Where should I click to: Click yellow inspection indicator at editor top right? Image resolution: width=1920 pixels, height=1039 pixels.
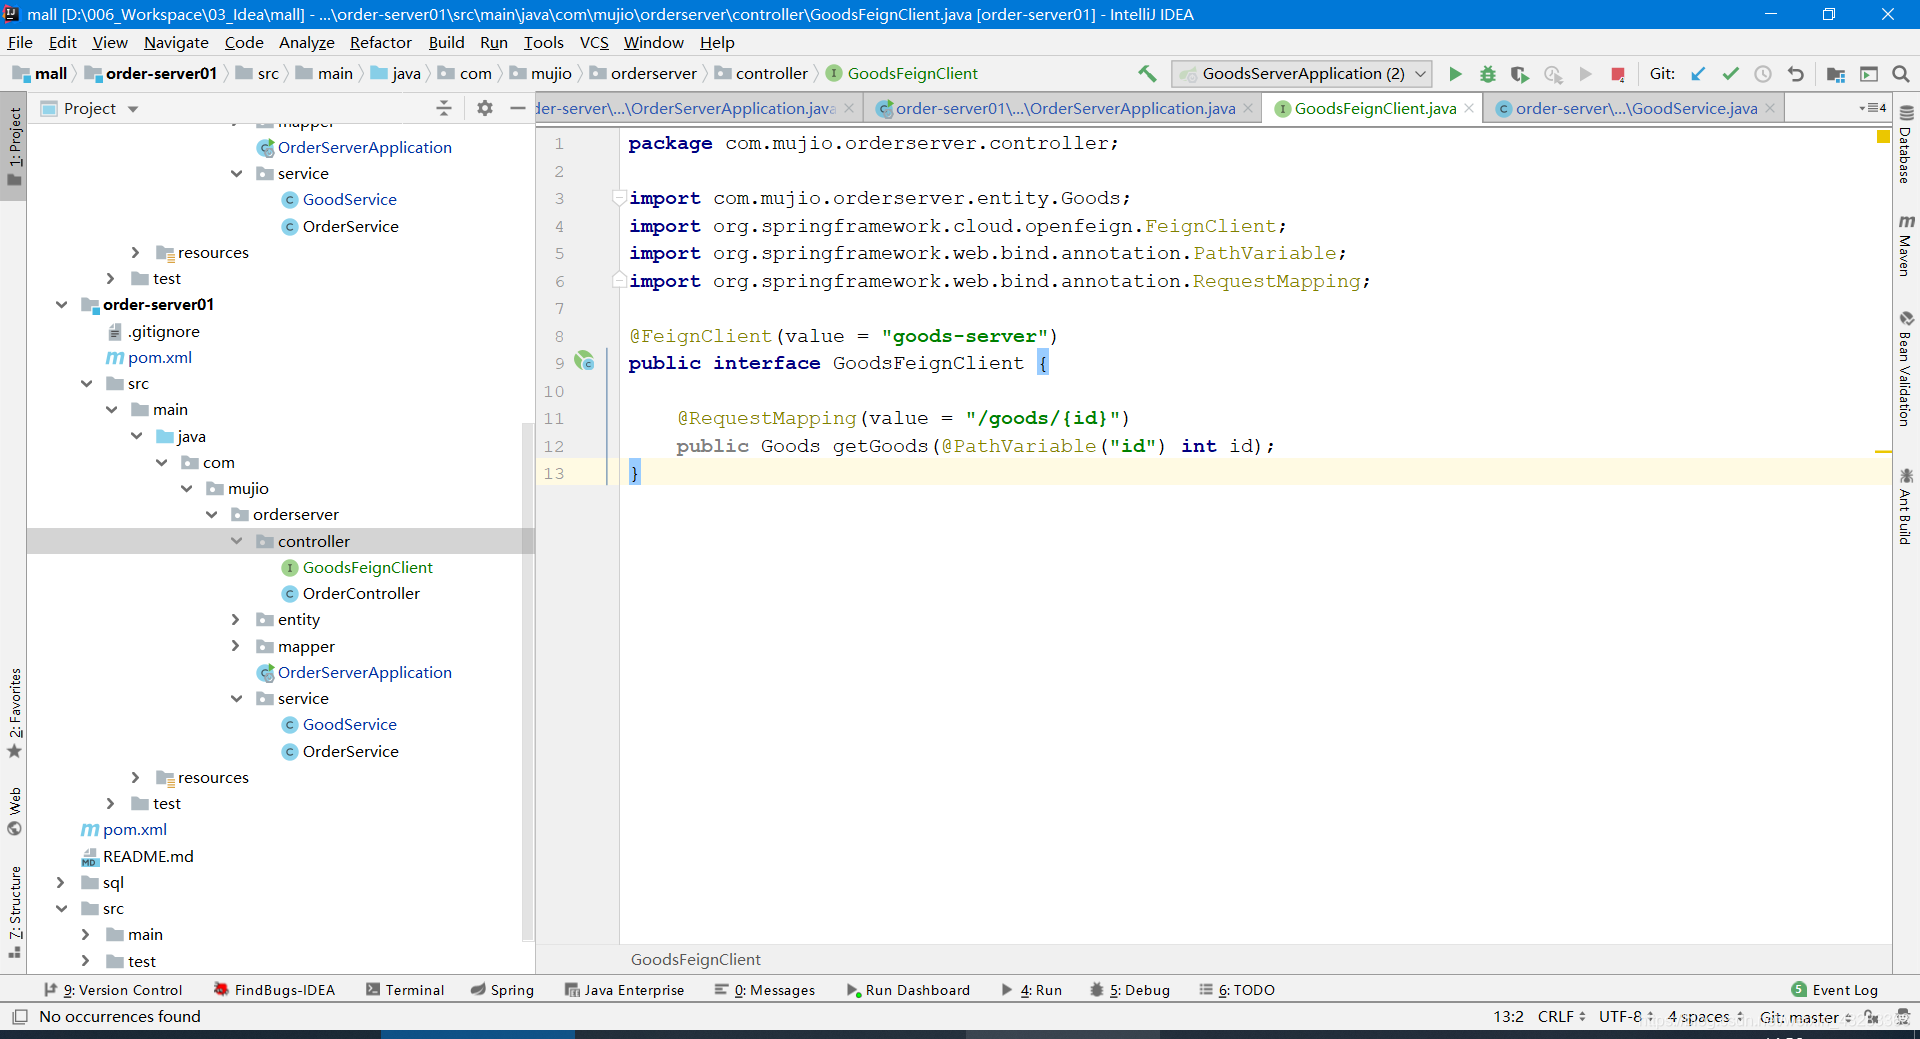(x=1883, y=136)
